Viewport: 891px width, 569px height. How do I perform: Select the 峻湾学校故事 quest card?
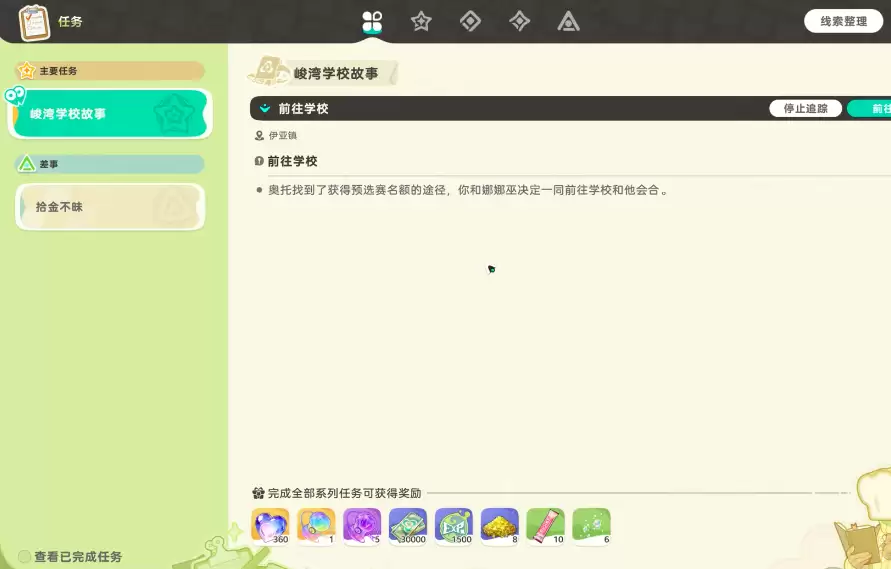pos(110,114)
